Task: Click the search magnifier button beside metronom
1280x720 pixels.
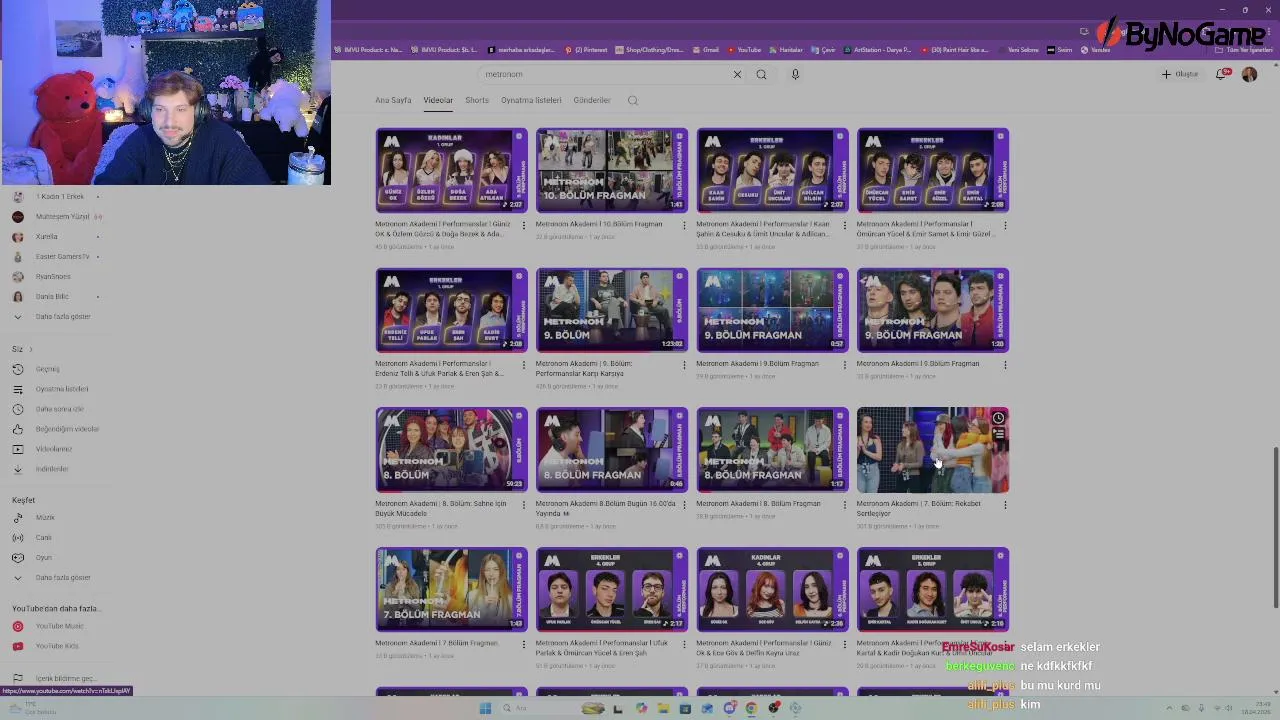Action: 761,74
